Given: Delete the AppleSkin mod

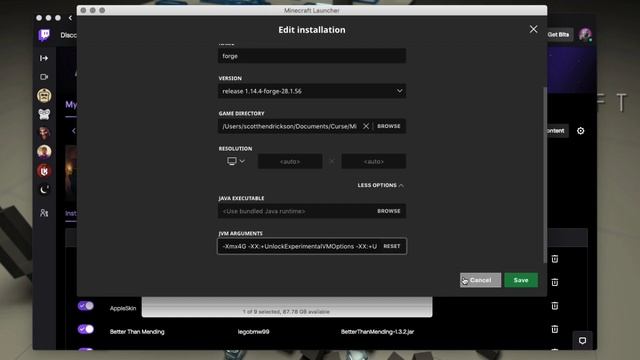Looking at the screenshot, I should [555, 306].
